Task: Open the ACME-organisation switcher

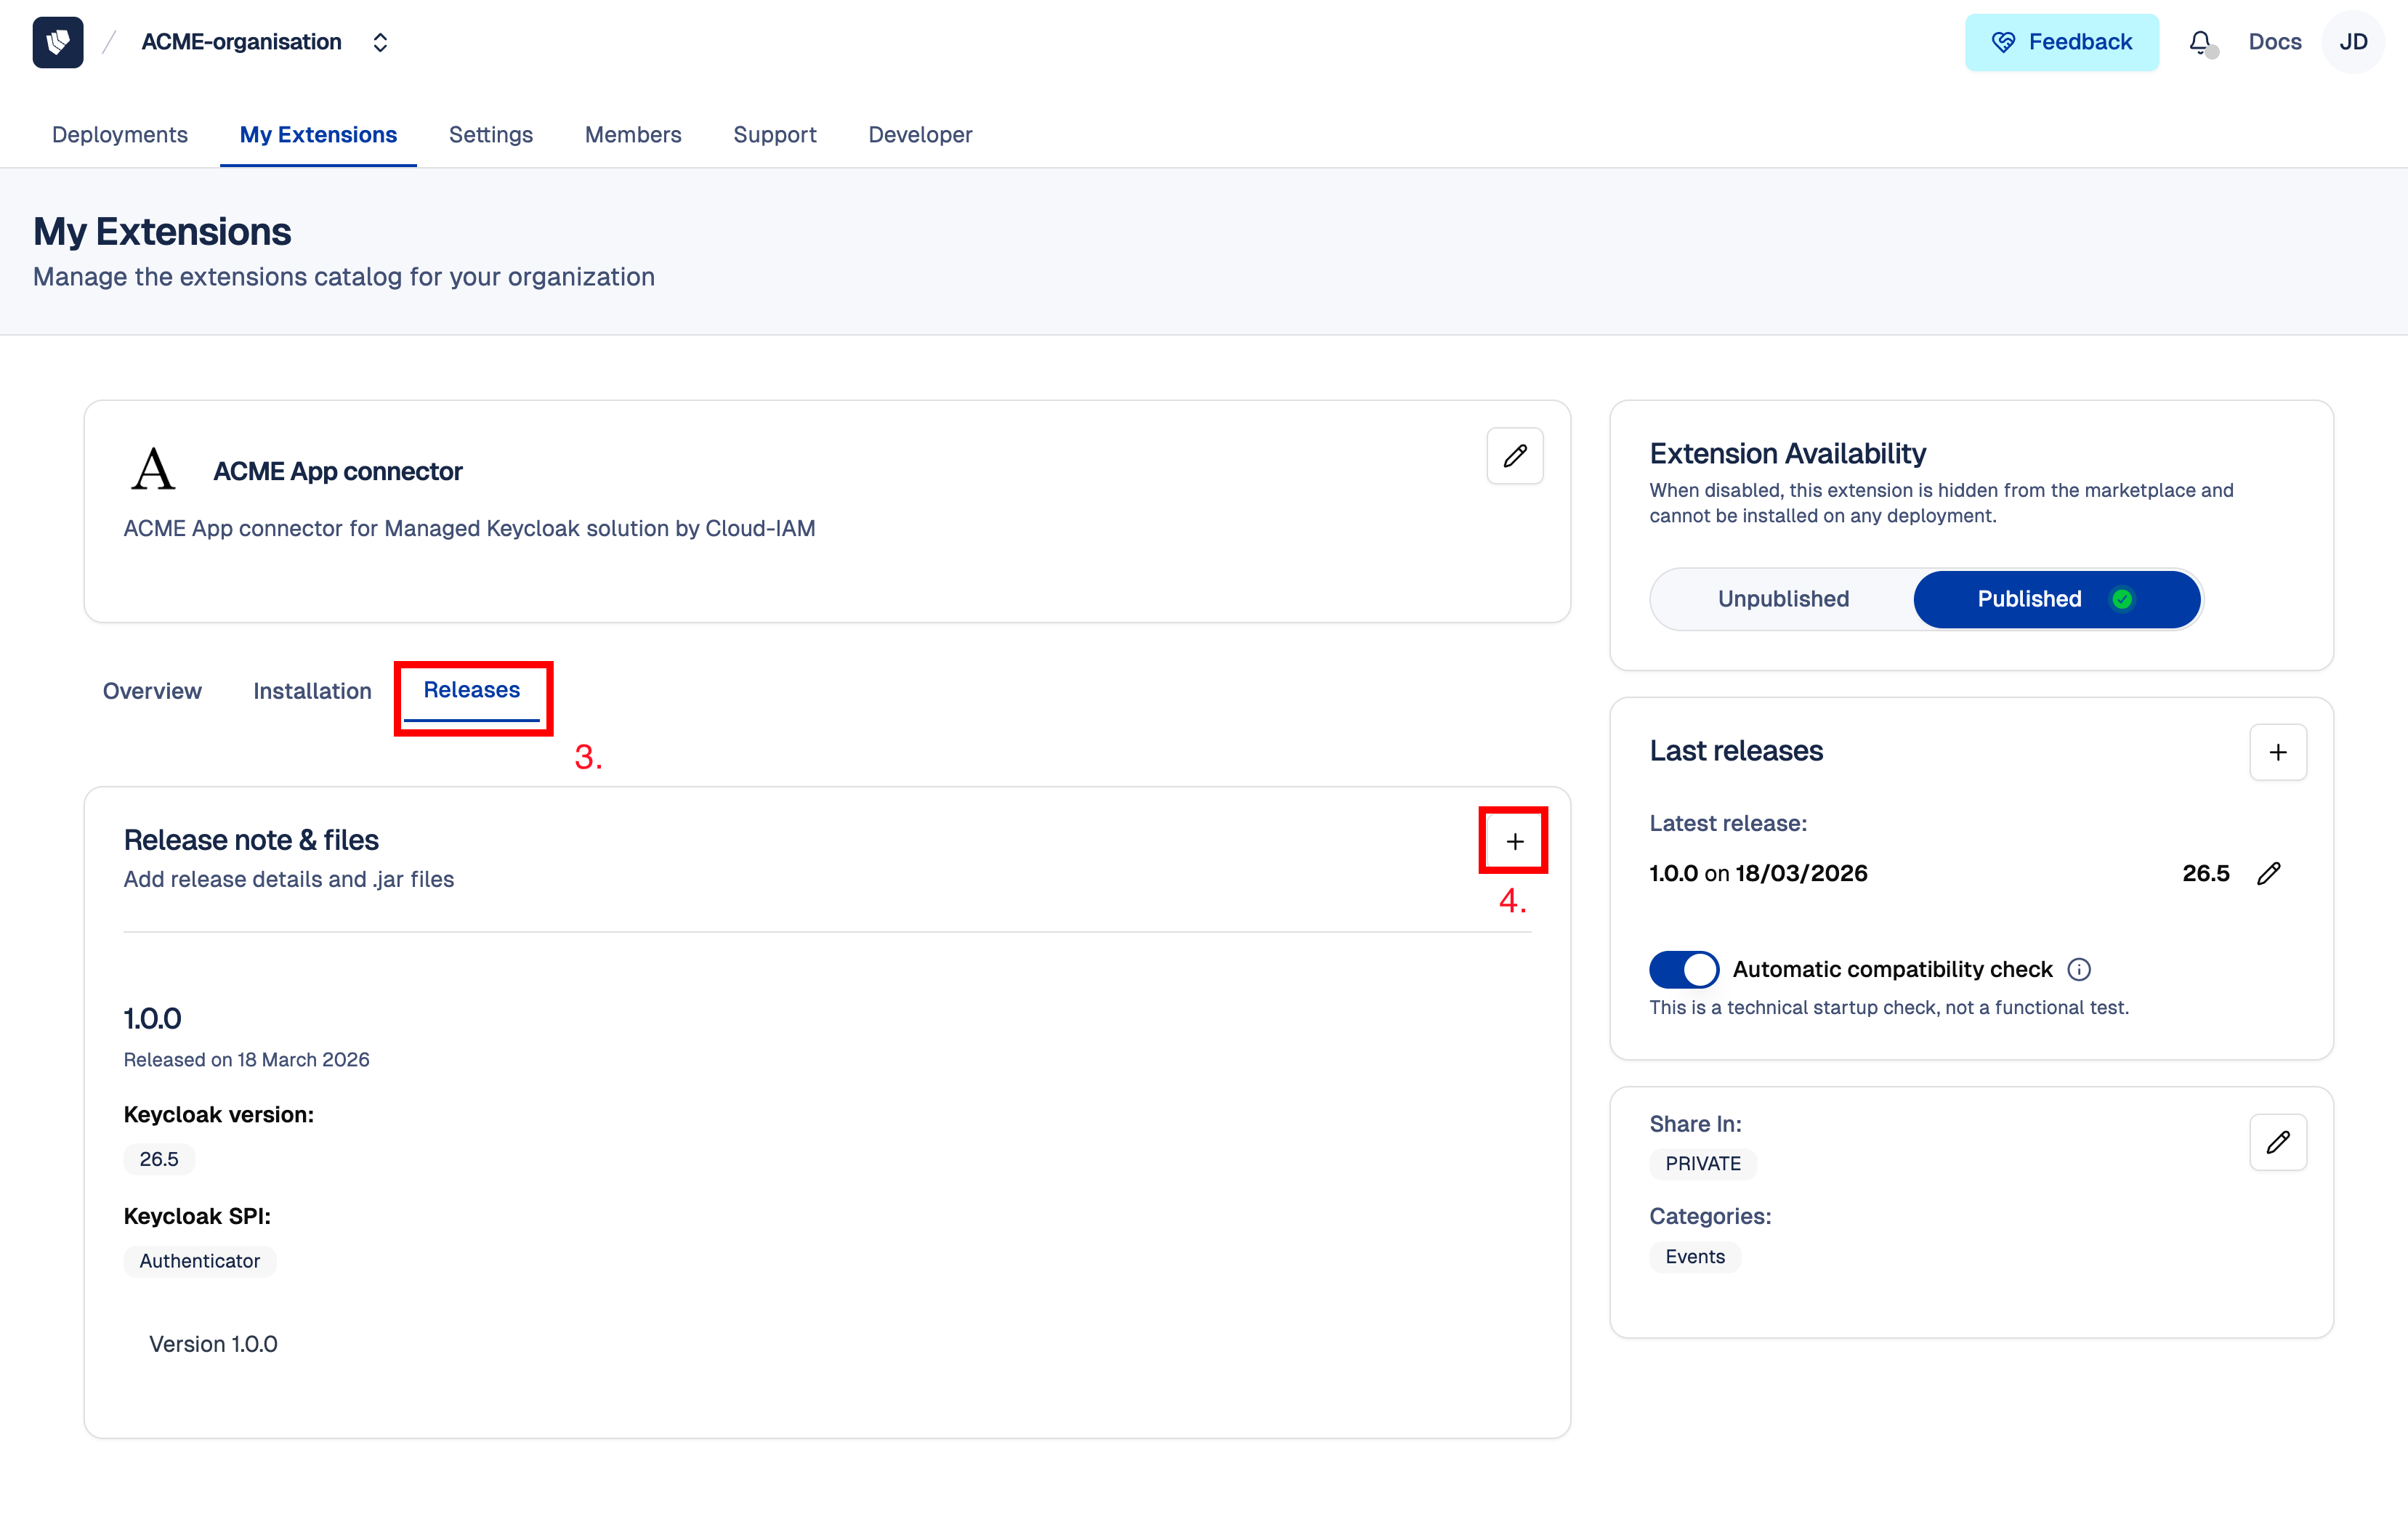Action: pos(380,42)
